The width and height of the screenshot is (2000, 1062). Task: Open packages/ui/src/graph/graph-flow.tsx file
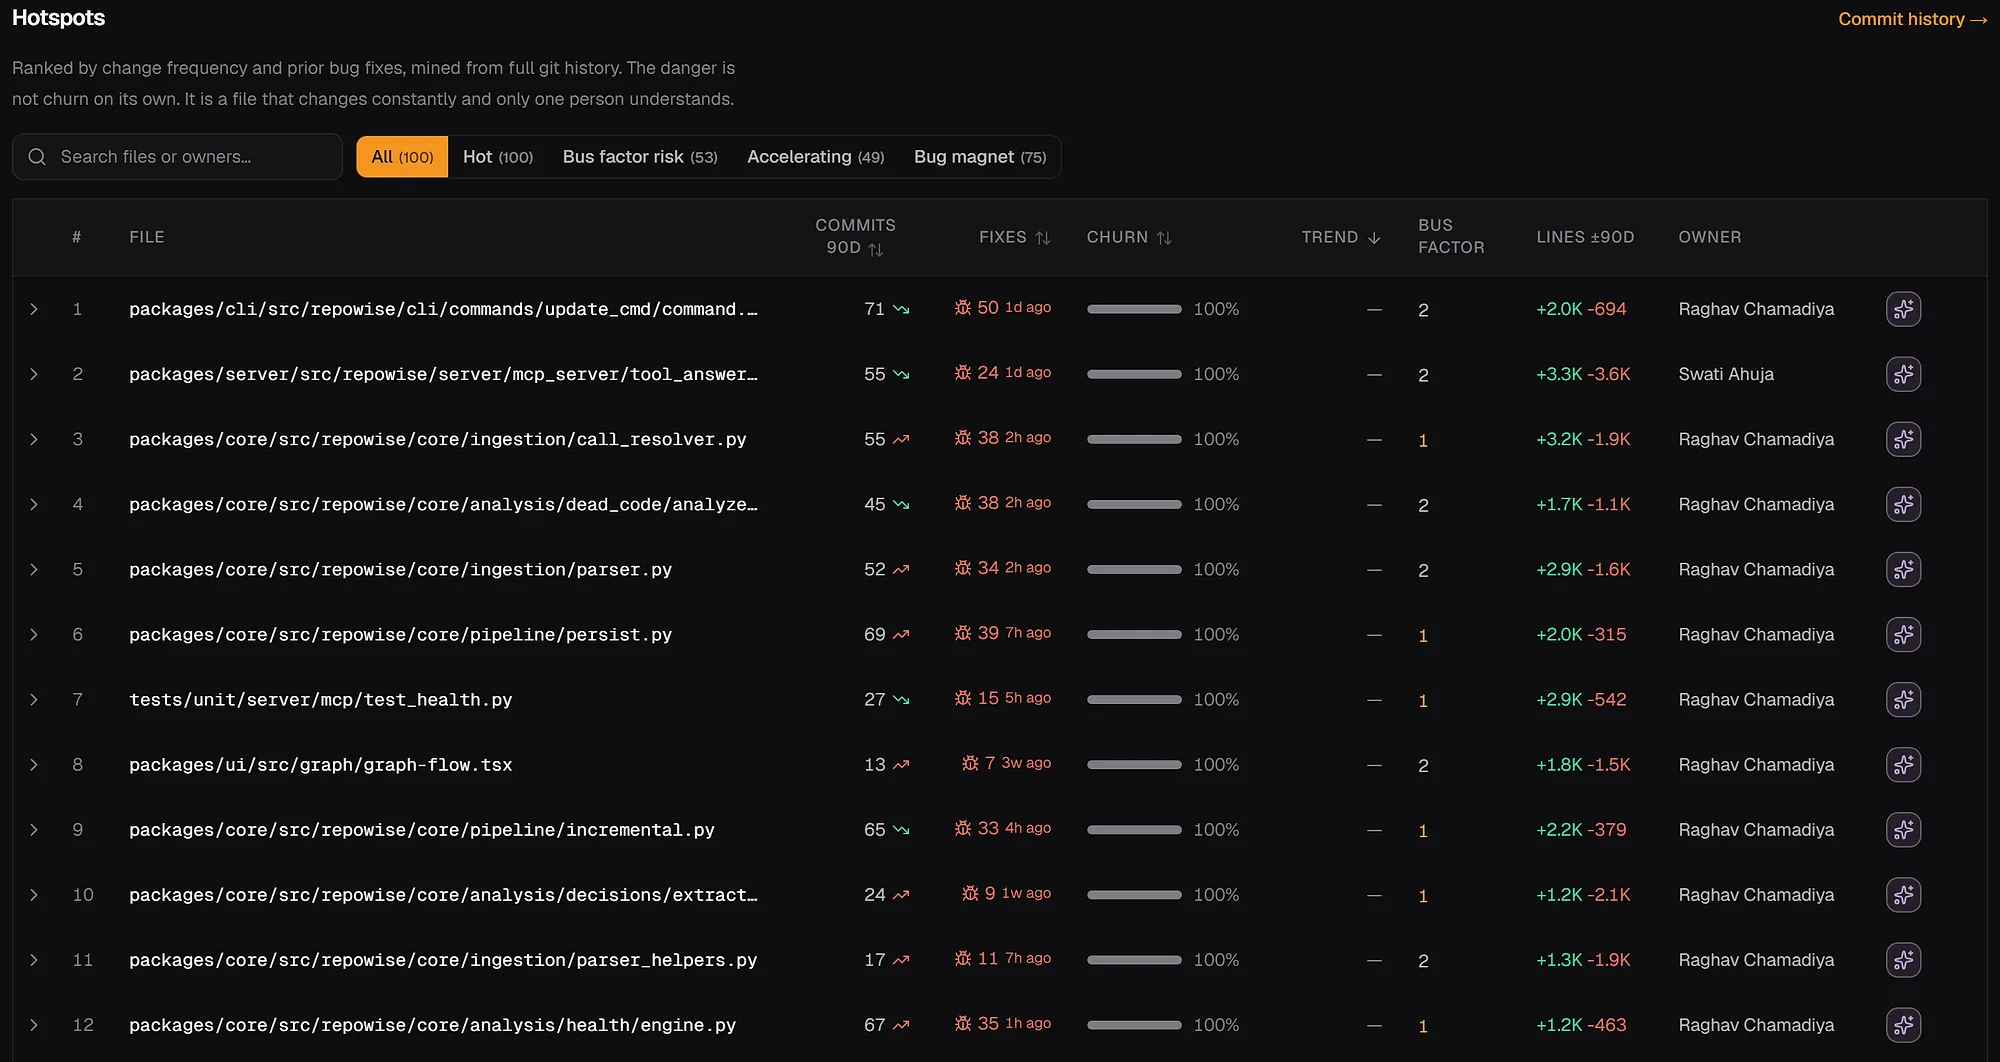point(320,764)
